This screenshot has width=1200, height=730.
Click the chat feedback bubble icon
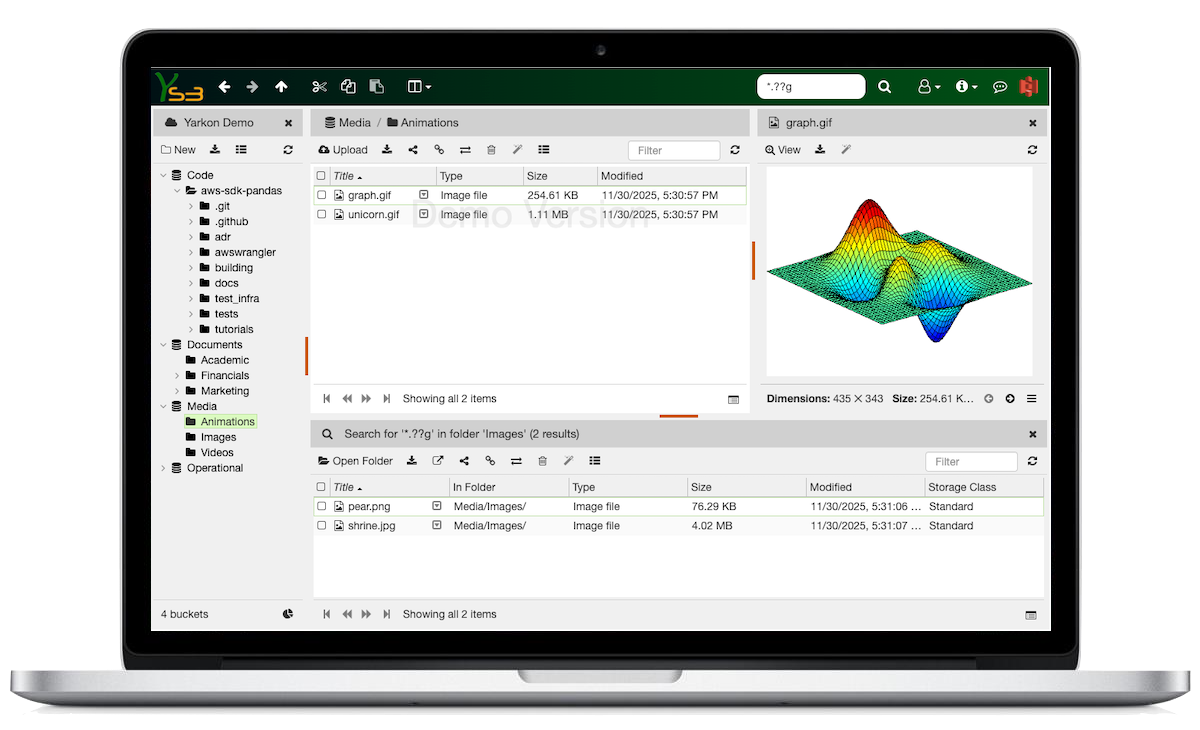[999, 87]
